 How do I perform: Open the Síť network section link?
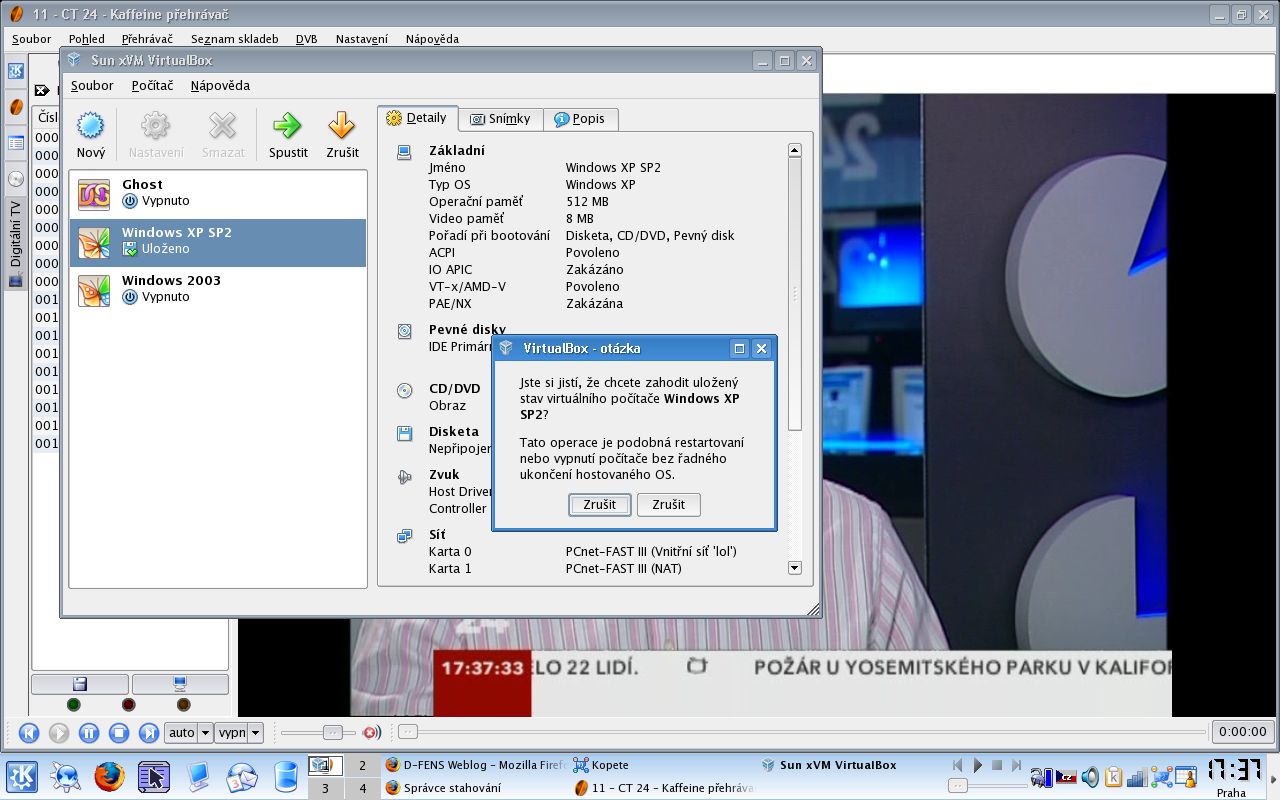coord(437,535)
